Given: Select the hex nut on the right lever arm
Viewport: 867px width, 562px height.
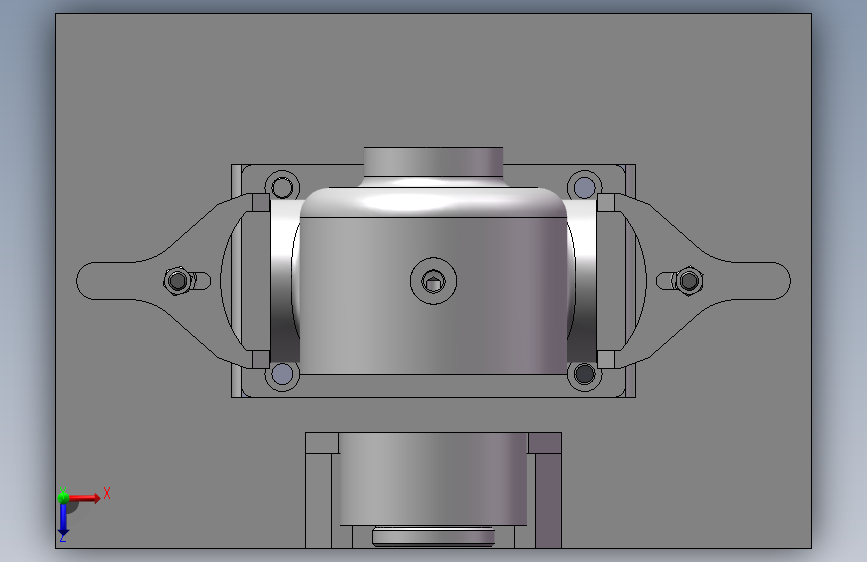Looking at the screenshot, I should (x=689, y=281).
